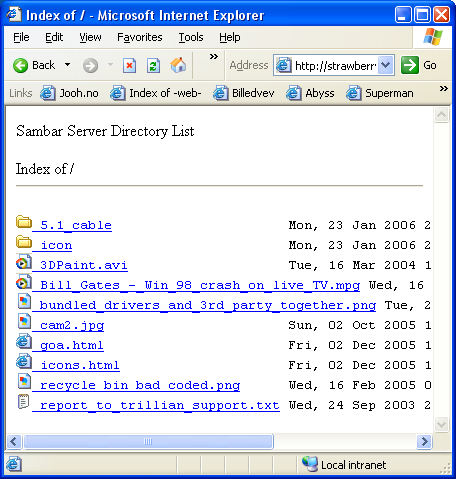This screenshot has width=456, height=479.
Task: Show more Links bar items chevron
Action: click(x=443, y=89)
